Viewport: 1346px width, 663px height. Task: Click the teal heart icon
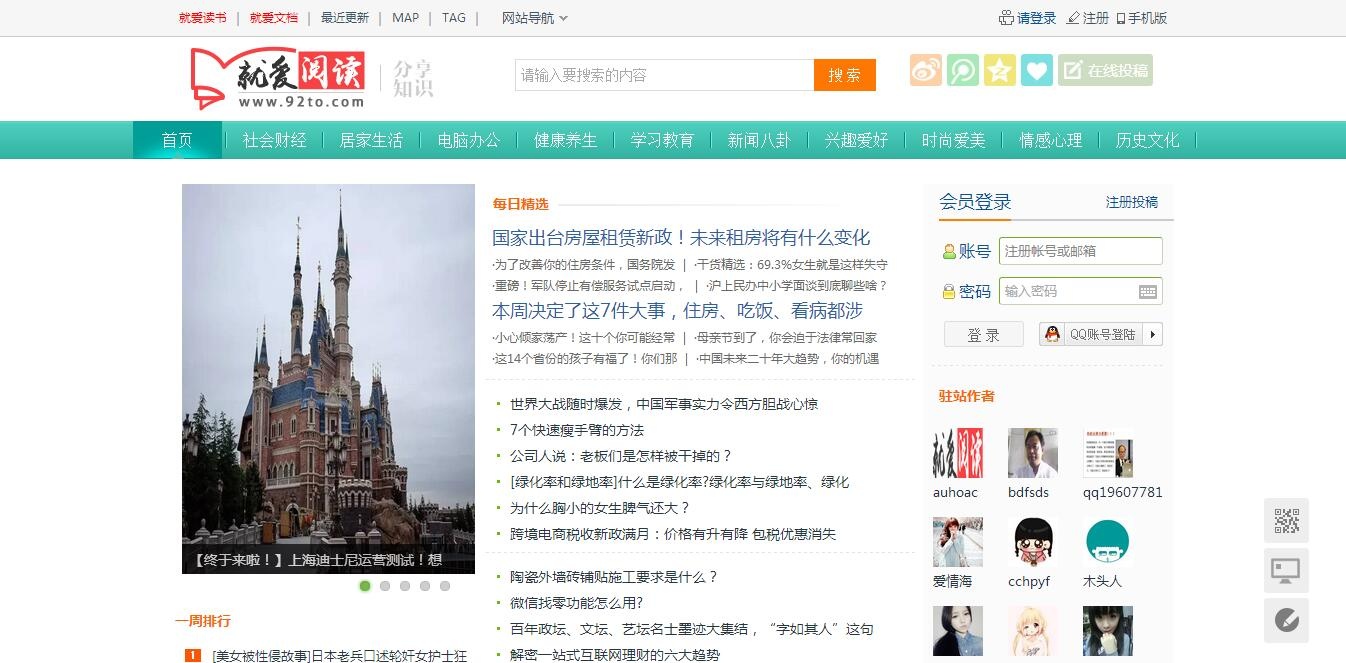click(x=1037, y=70)
